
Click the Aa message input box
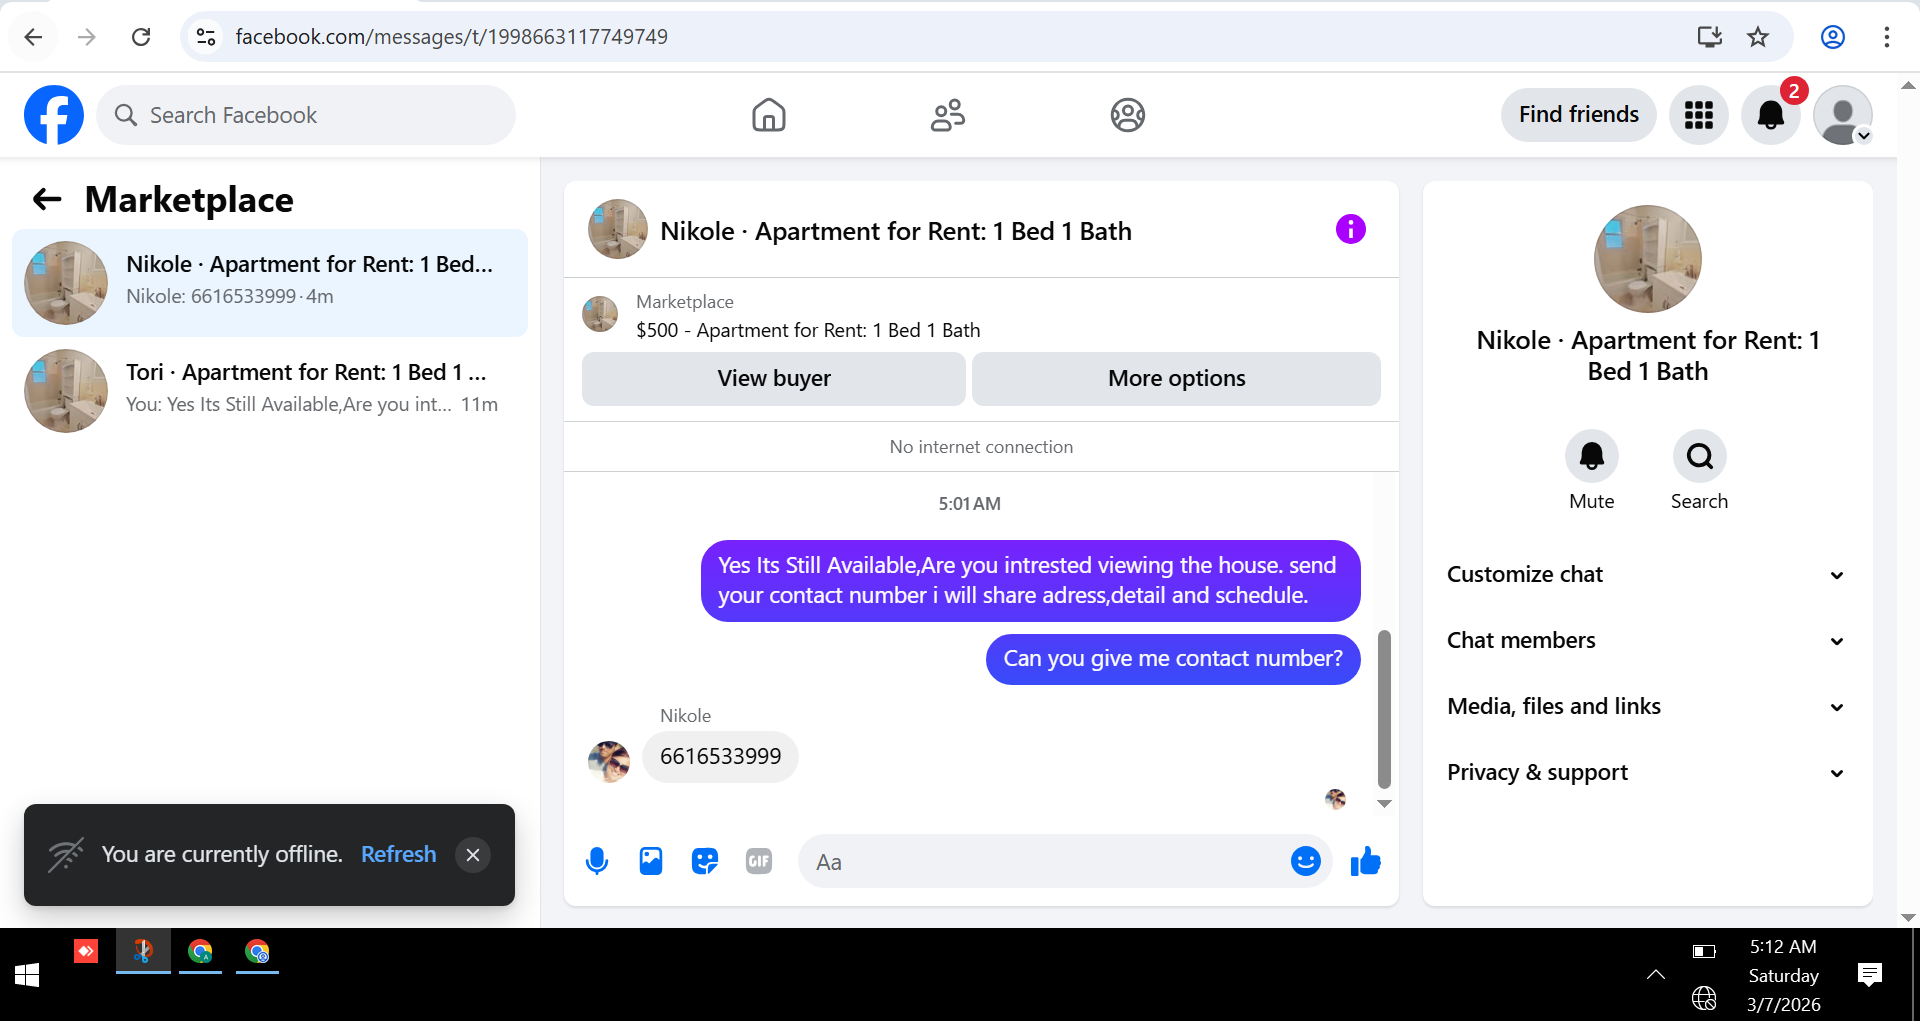point(1044,861)
